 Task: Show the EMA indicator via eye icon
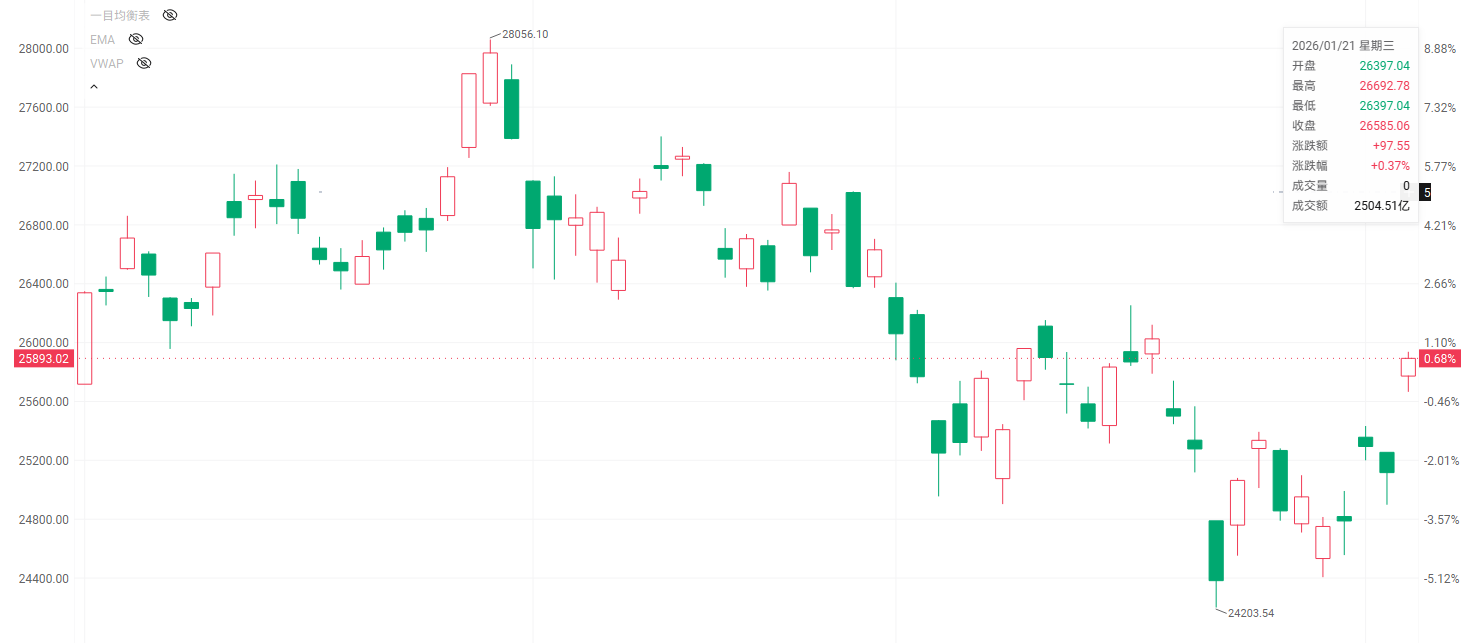[x=136, y=39]
